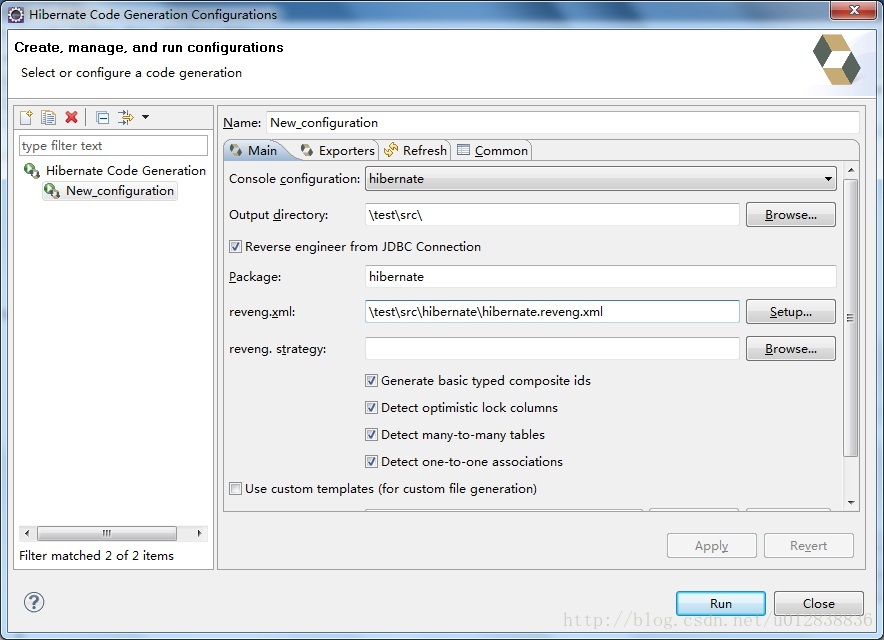
Task: Click the tree panel horizontal scrollbar thumb
Action: click(107, 533)
